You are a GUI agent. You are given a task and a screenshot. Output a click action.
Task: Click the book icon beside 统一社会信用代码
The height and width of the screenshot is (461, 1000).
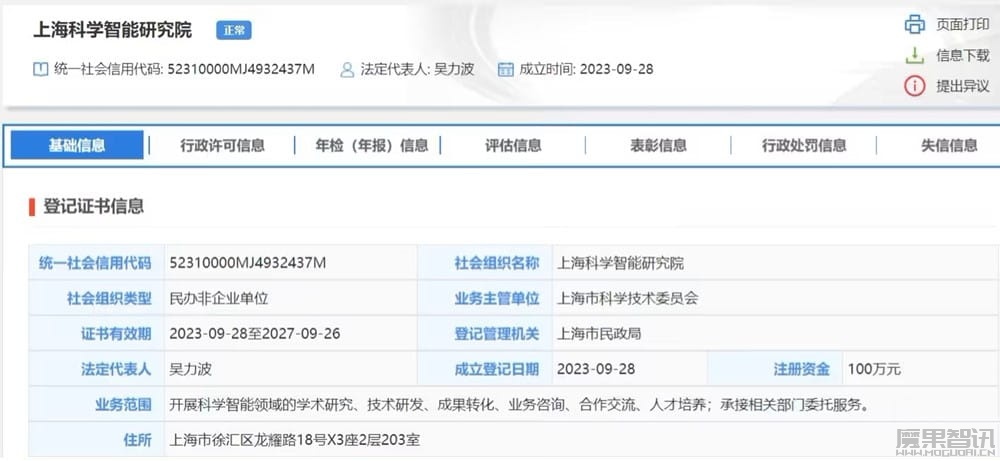[40, 69]
